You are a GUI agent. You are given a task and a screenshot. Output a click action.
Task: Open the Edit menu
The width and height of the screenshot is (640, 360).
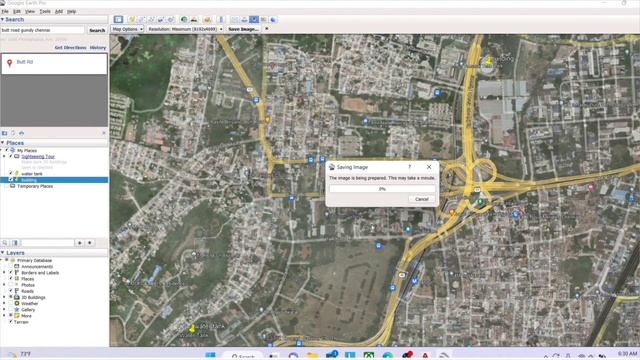click(x=17, y=11)
